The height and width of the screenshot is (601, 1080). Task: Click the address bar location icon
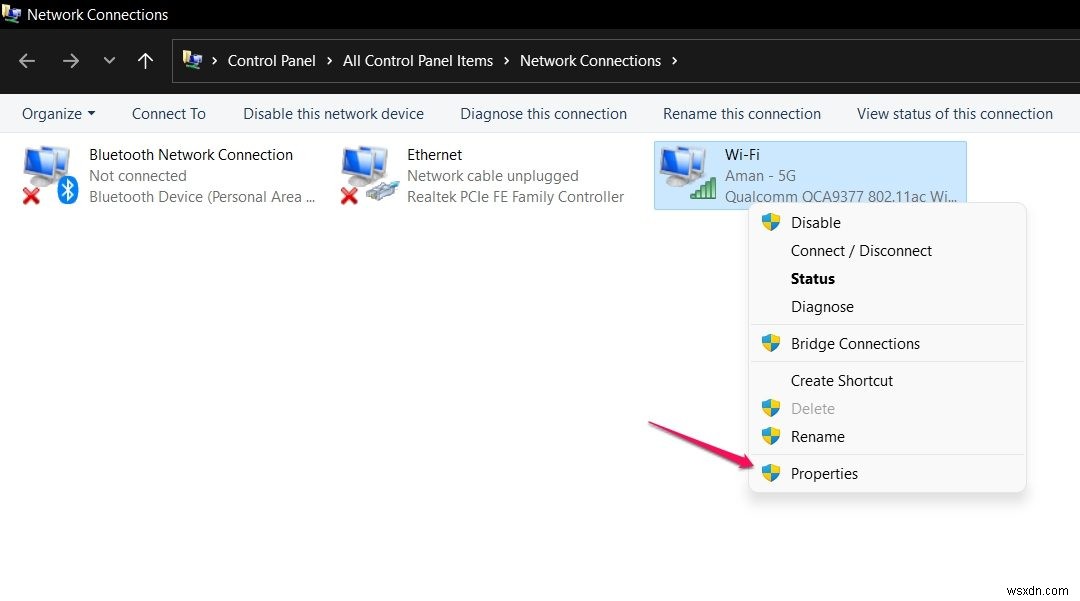pos(192,61)
